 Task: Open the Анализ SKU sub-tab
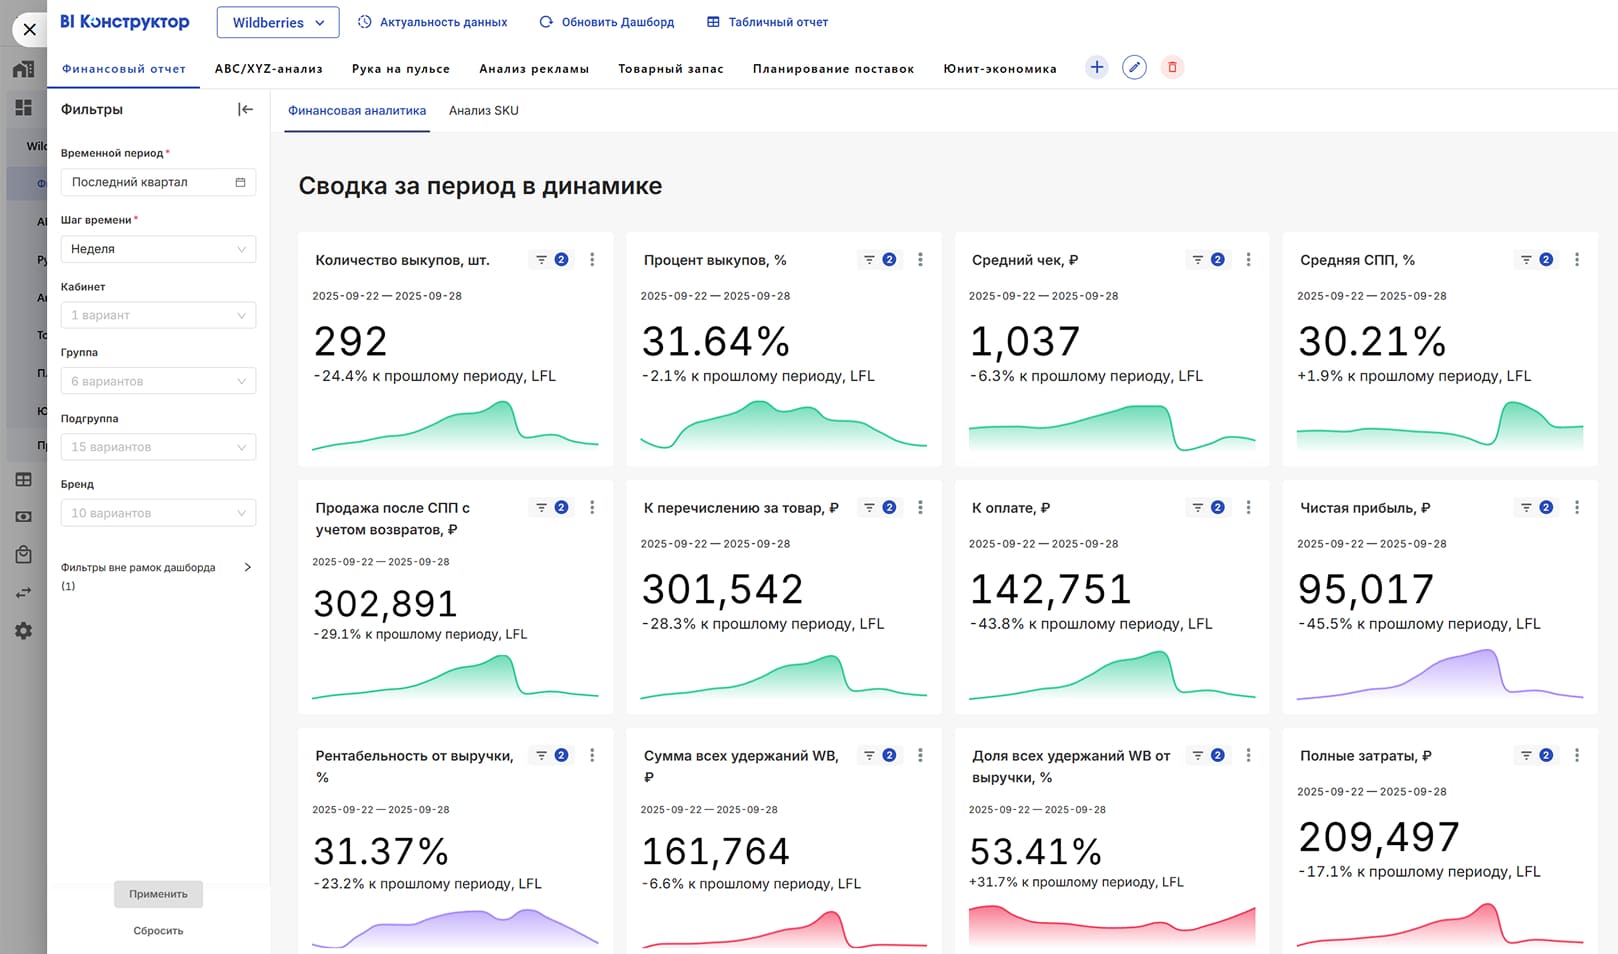[x=483, y=111]
